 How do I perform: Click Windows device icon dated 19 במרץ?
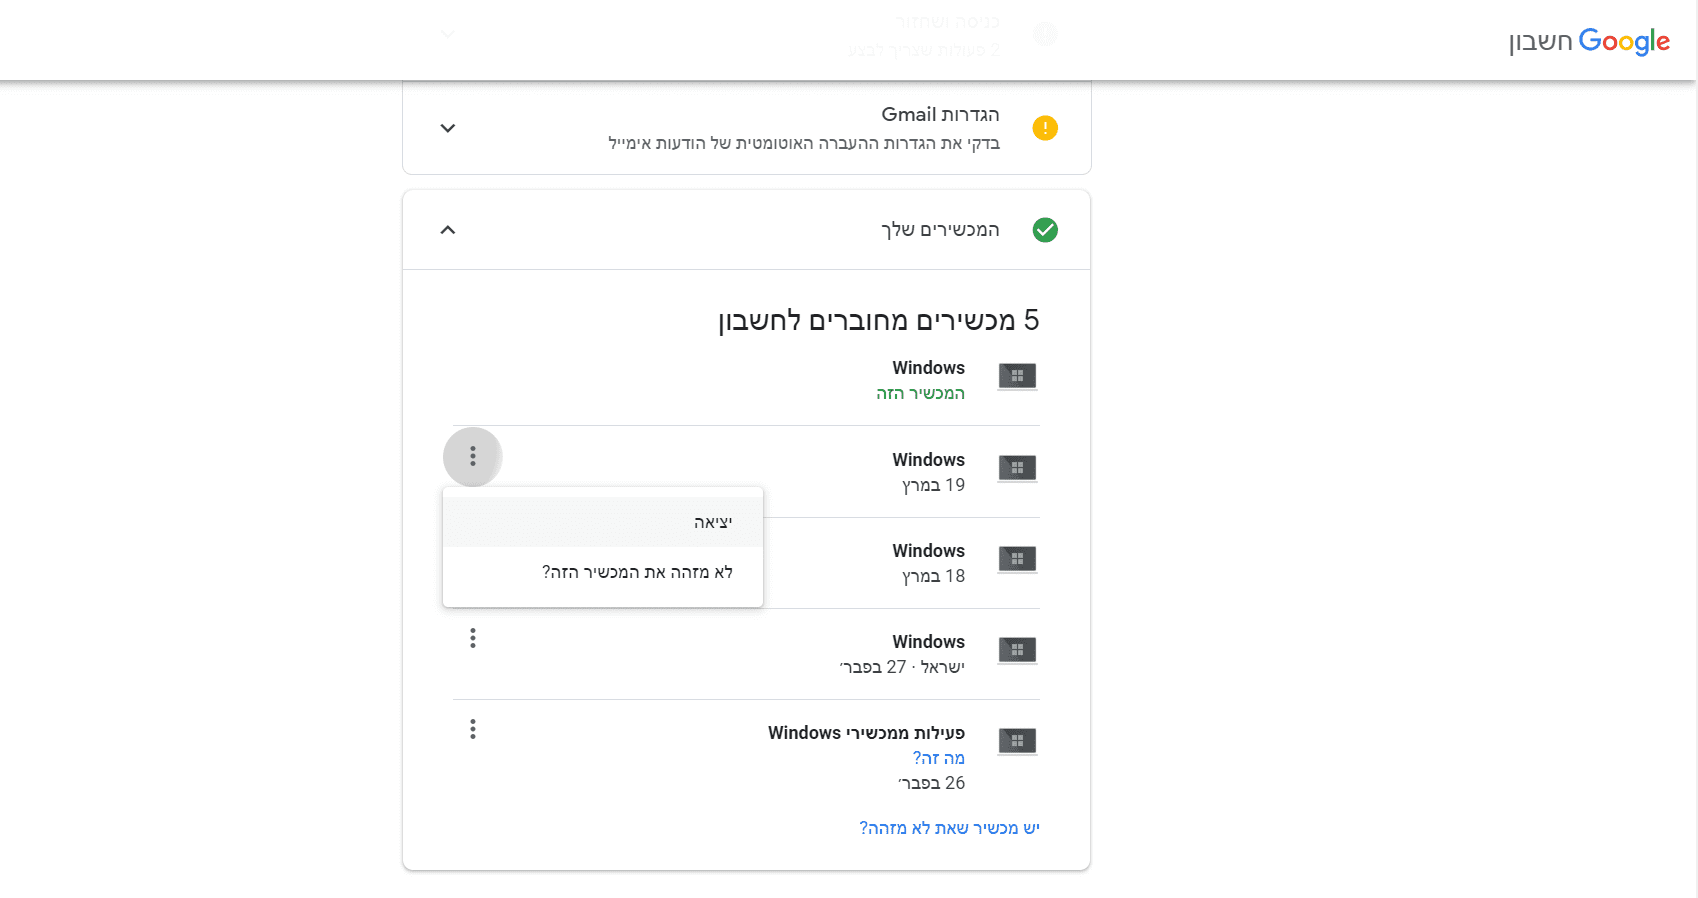point(1017,468)
